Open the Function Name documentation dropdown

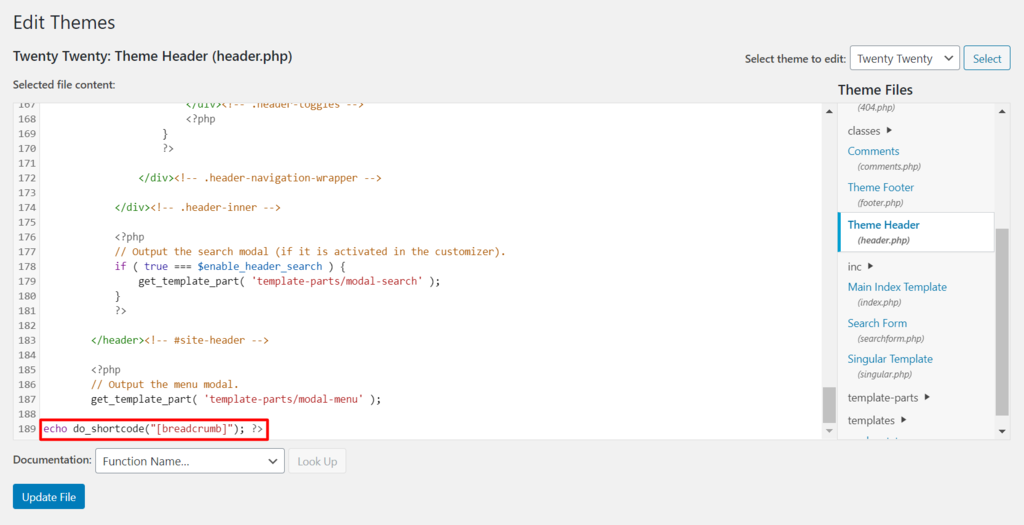190,461
